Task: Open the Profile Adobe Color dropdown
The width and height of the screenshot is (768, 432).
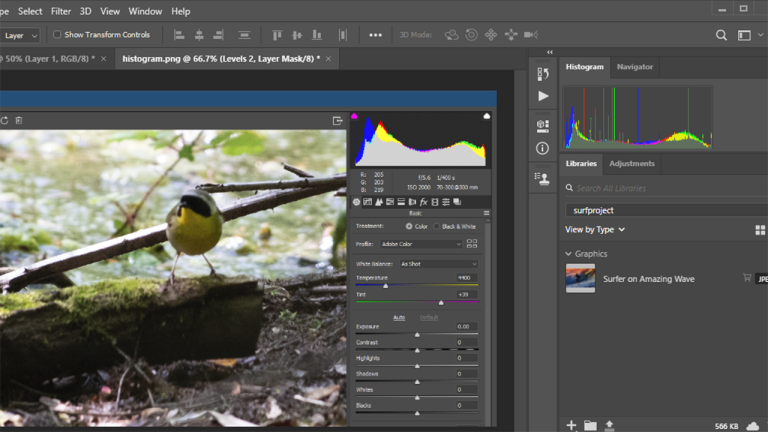Action: coord(421,244)
